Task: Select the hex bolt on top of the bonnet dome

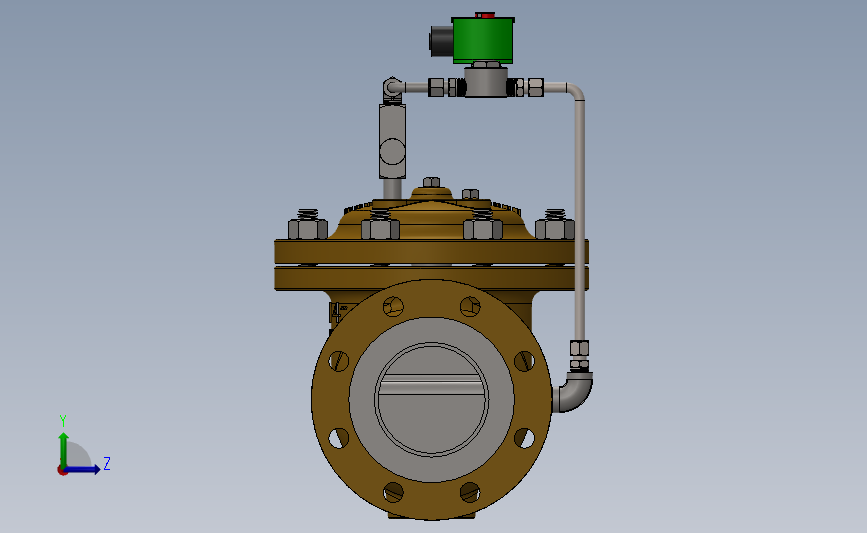Action: [431, 182]
